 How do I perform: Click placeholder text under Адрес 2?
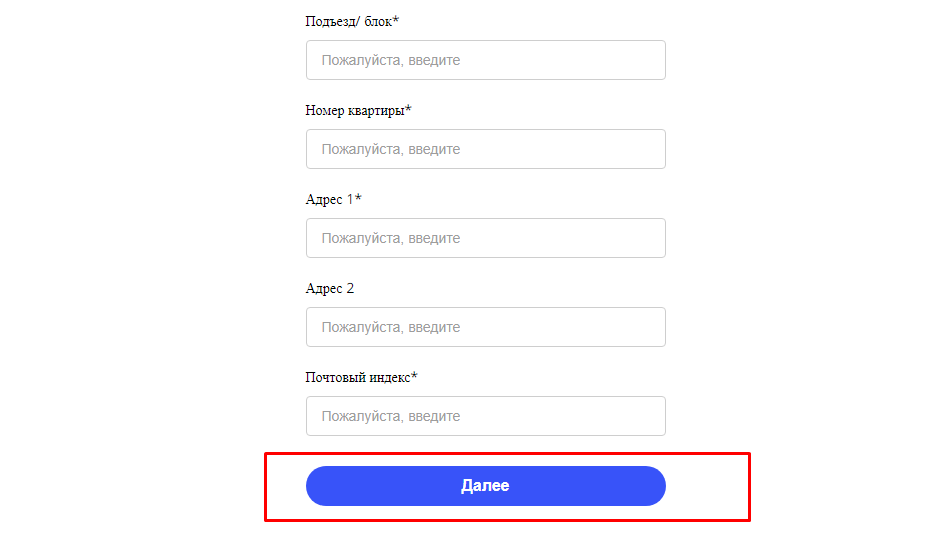[390, 327]
